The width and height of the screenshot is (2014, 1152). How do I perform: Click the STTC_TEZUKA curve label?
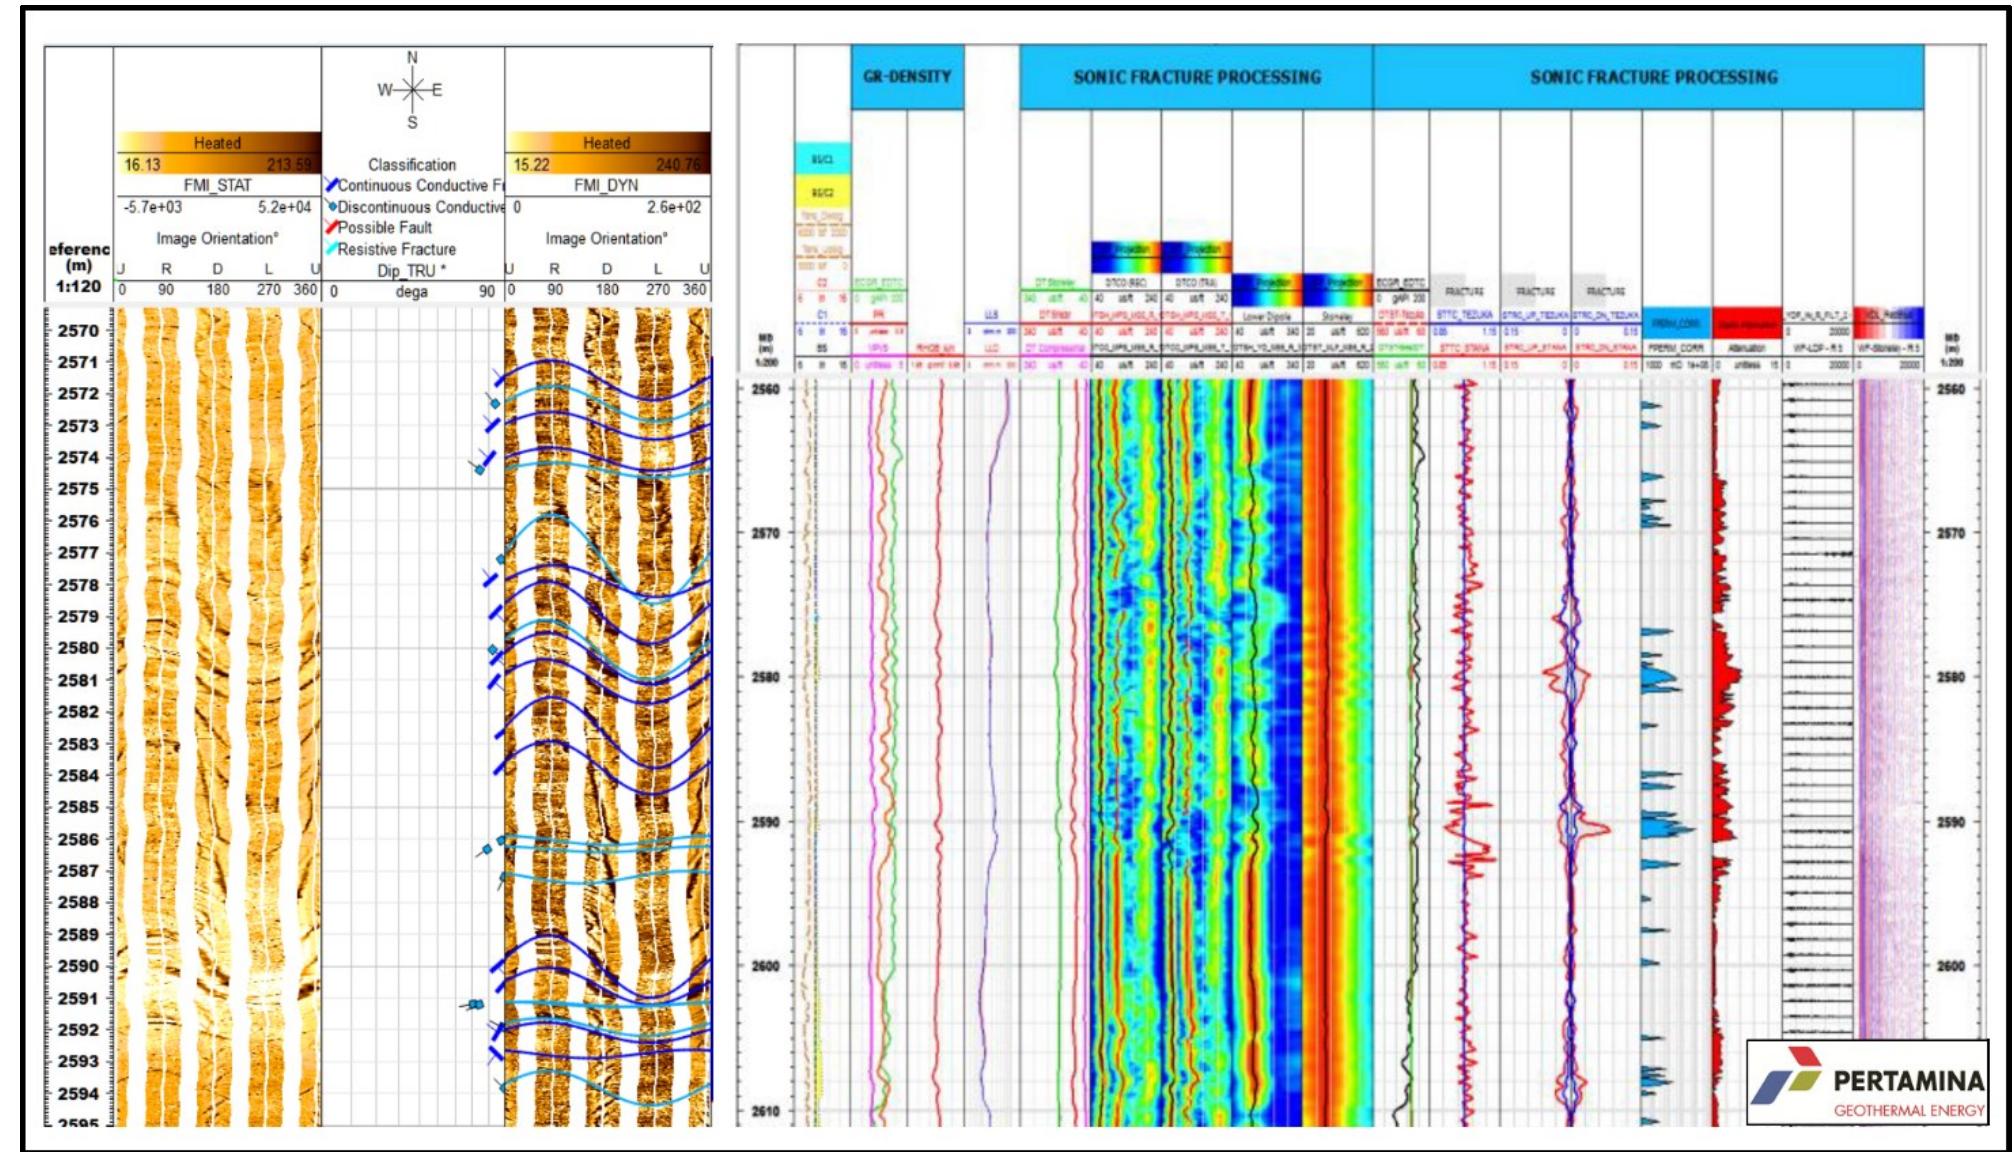[1464, 315]
